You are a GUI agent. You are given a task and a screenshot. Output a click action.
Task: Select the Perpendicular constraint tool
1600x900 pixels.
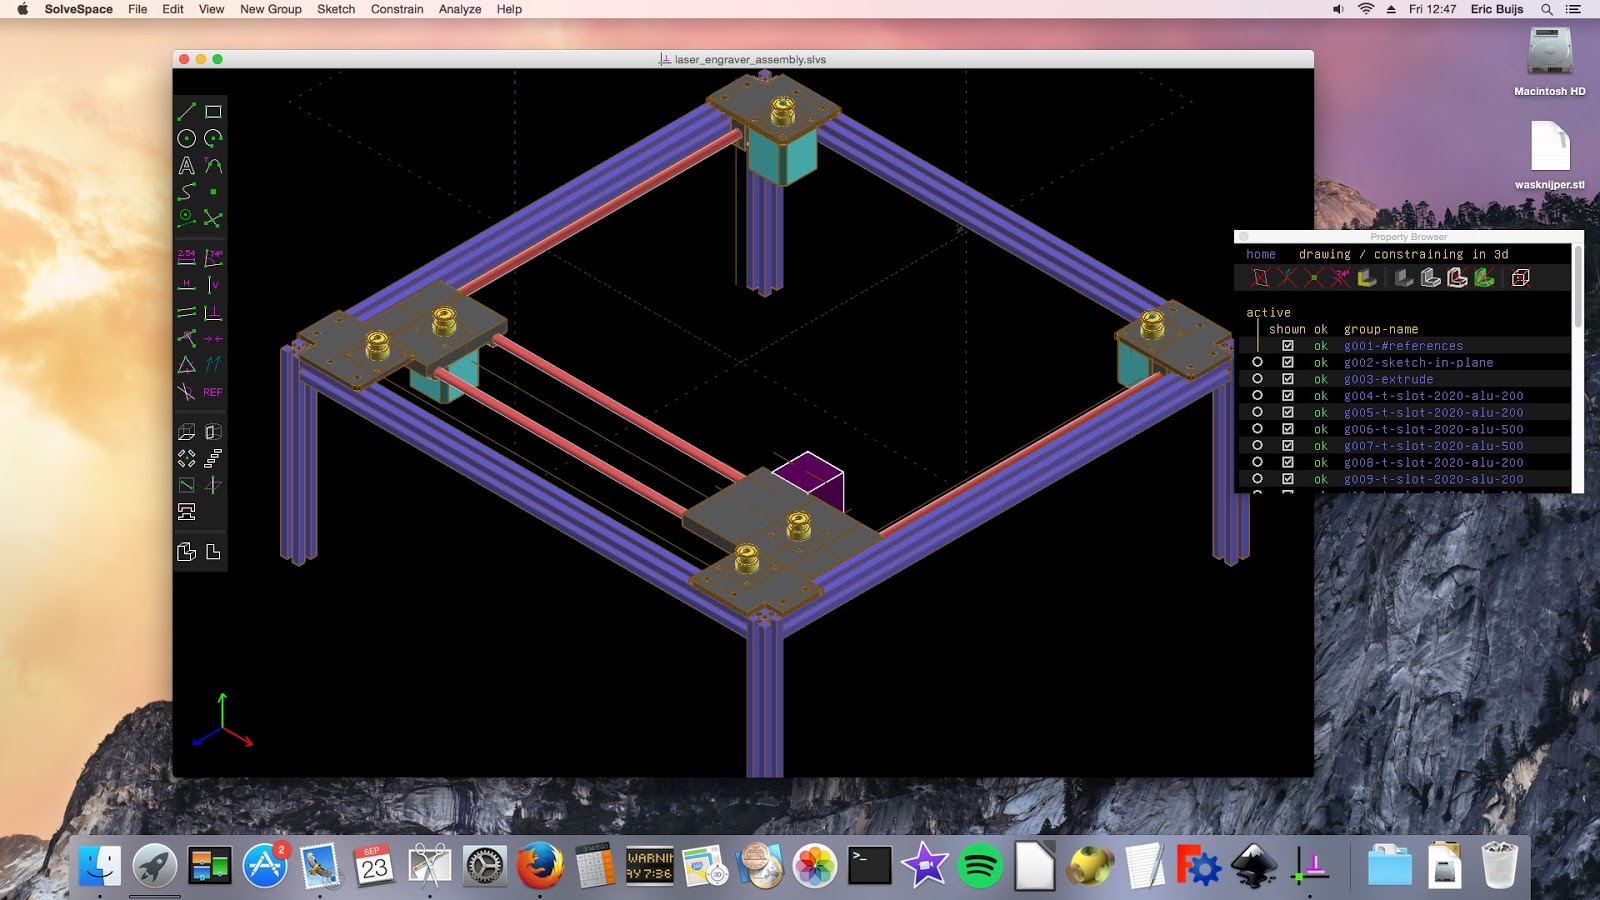coord(213,312)
